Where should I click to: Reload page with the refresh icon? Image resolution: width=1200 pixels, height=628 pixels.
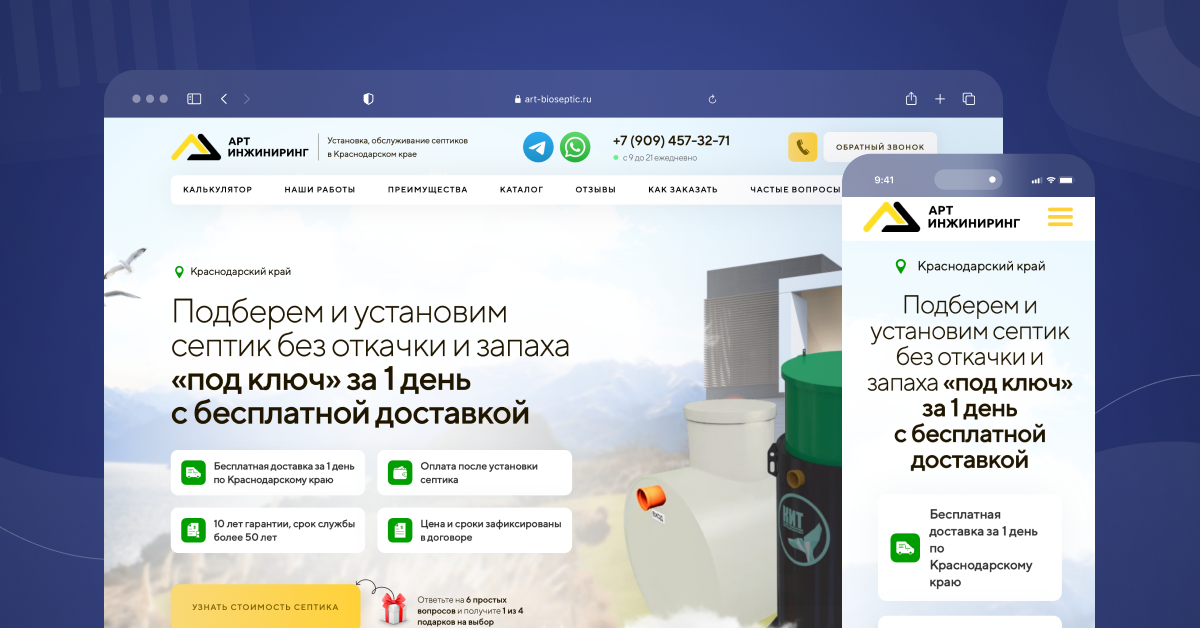click(x=712, y=99)
